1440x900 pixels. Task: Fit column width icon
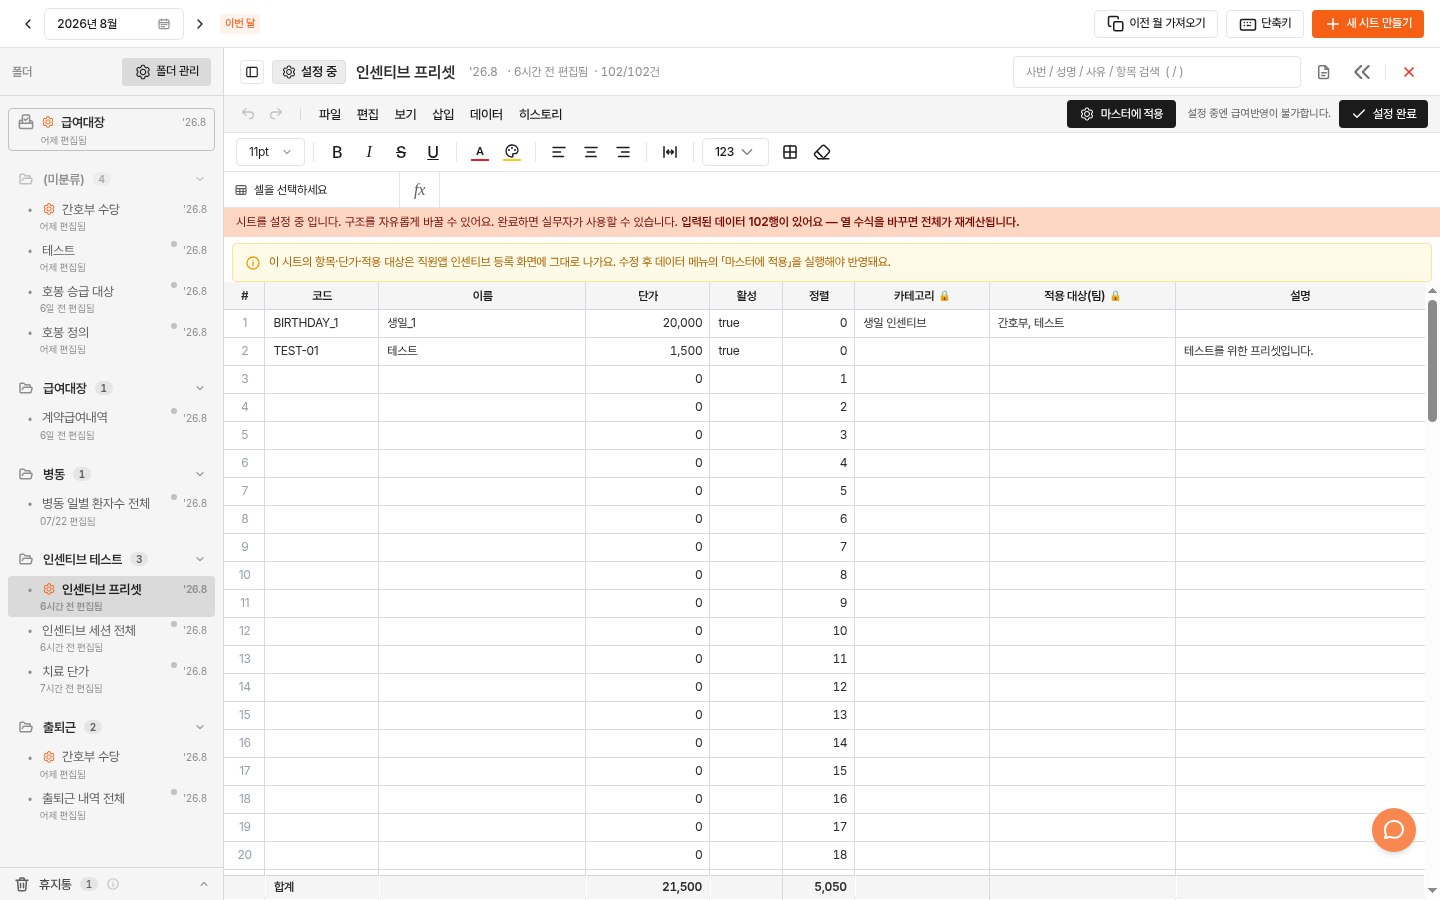tap(670, 152)
